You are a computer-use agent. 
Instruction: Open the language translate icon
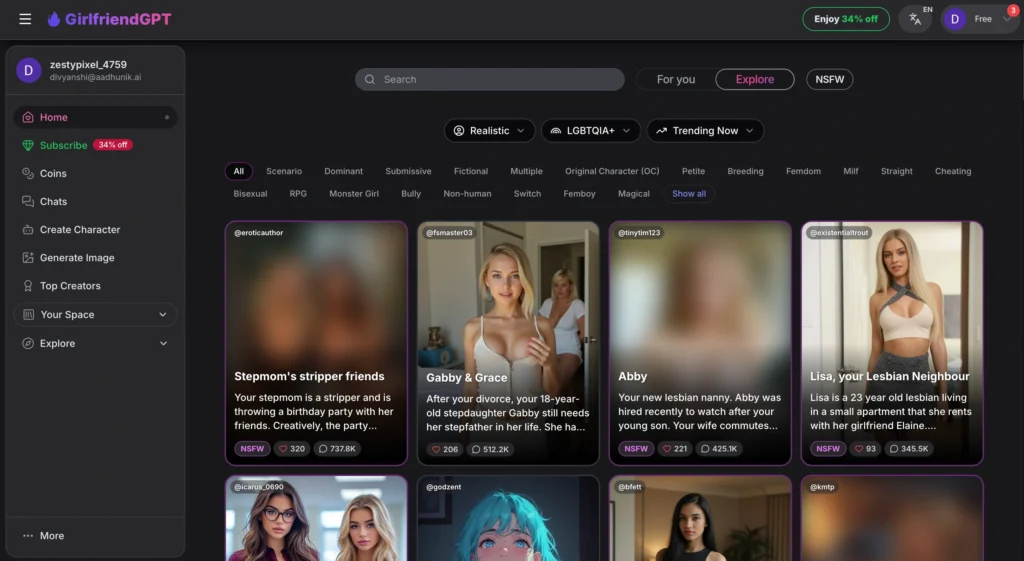[915, 19]
